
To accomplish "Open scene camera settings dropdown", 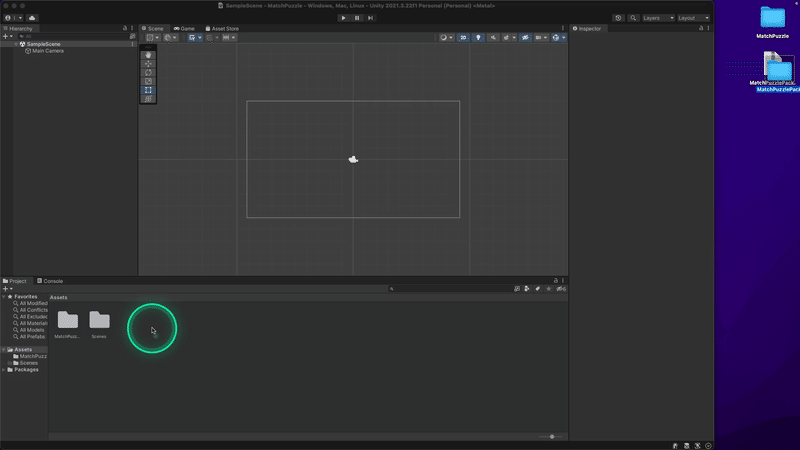I will (x=541, y=37).
